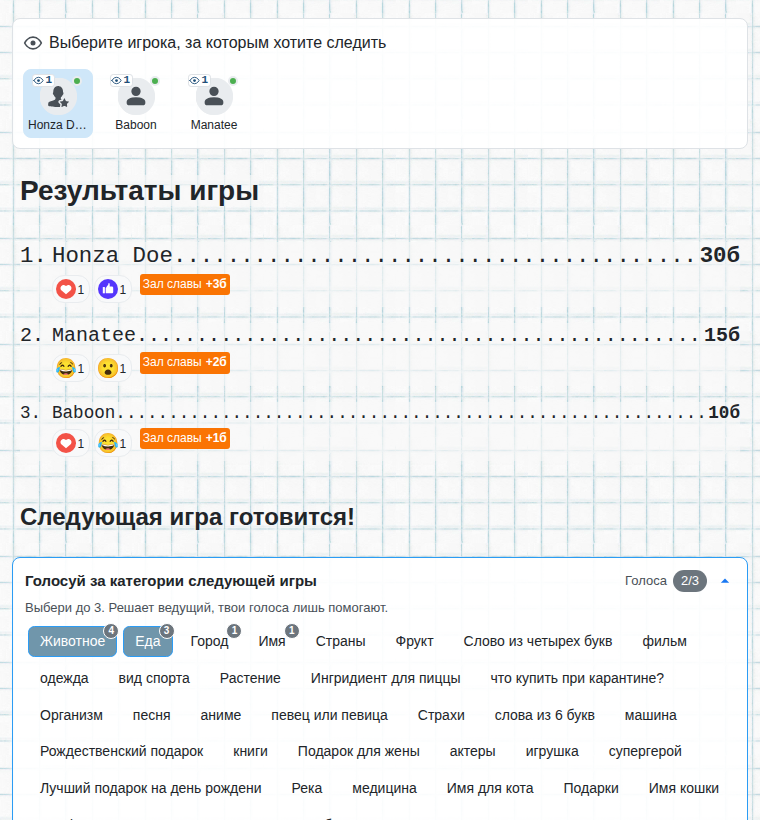This screenshot has height=820, width=760.
Task: Vote for Лучший подарок на день рождени category
Action: point(151,788)
